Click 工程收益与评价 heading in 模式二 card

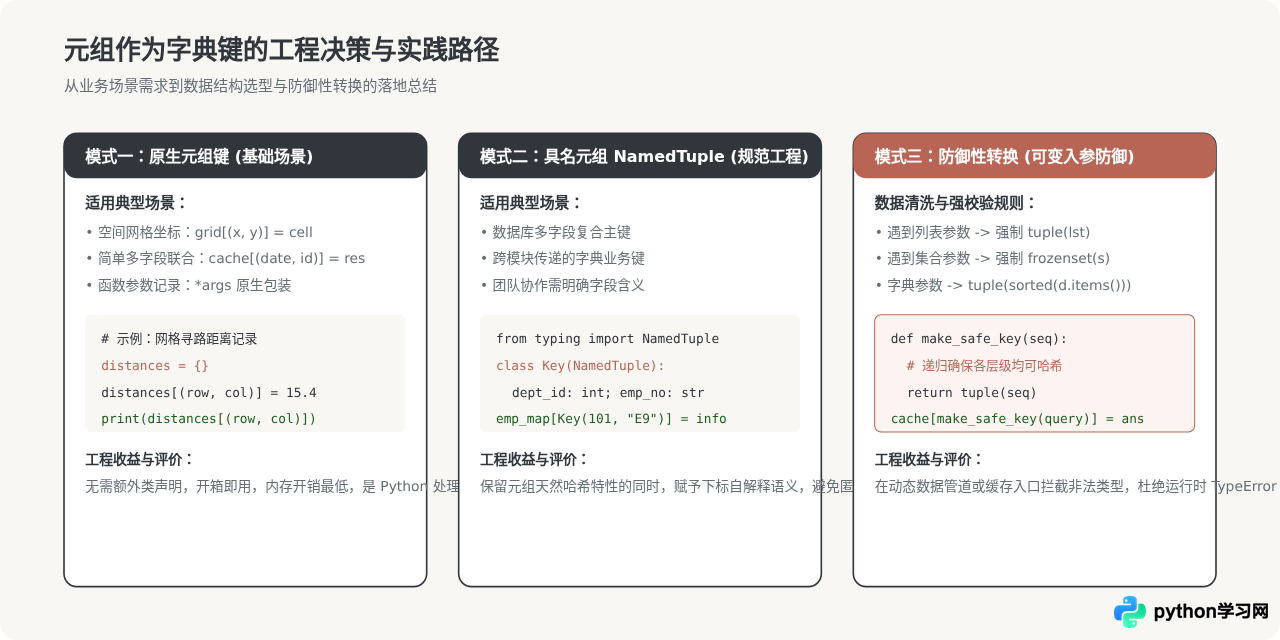(535, 460)
